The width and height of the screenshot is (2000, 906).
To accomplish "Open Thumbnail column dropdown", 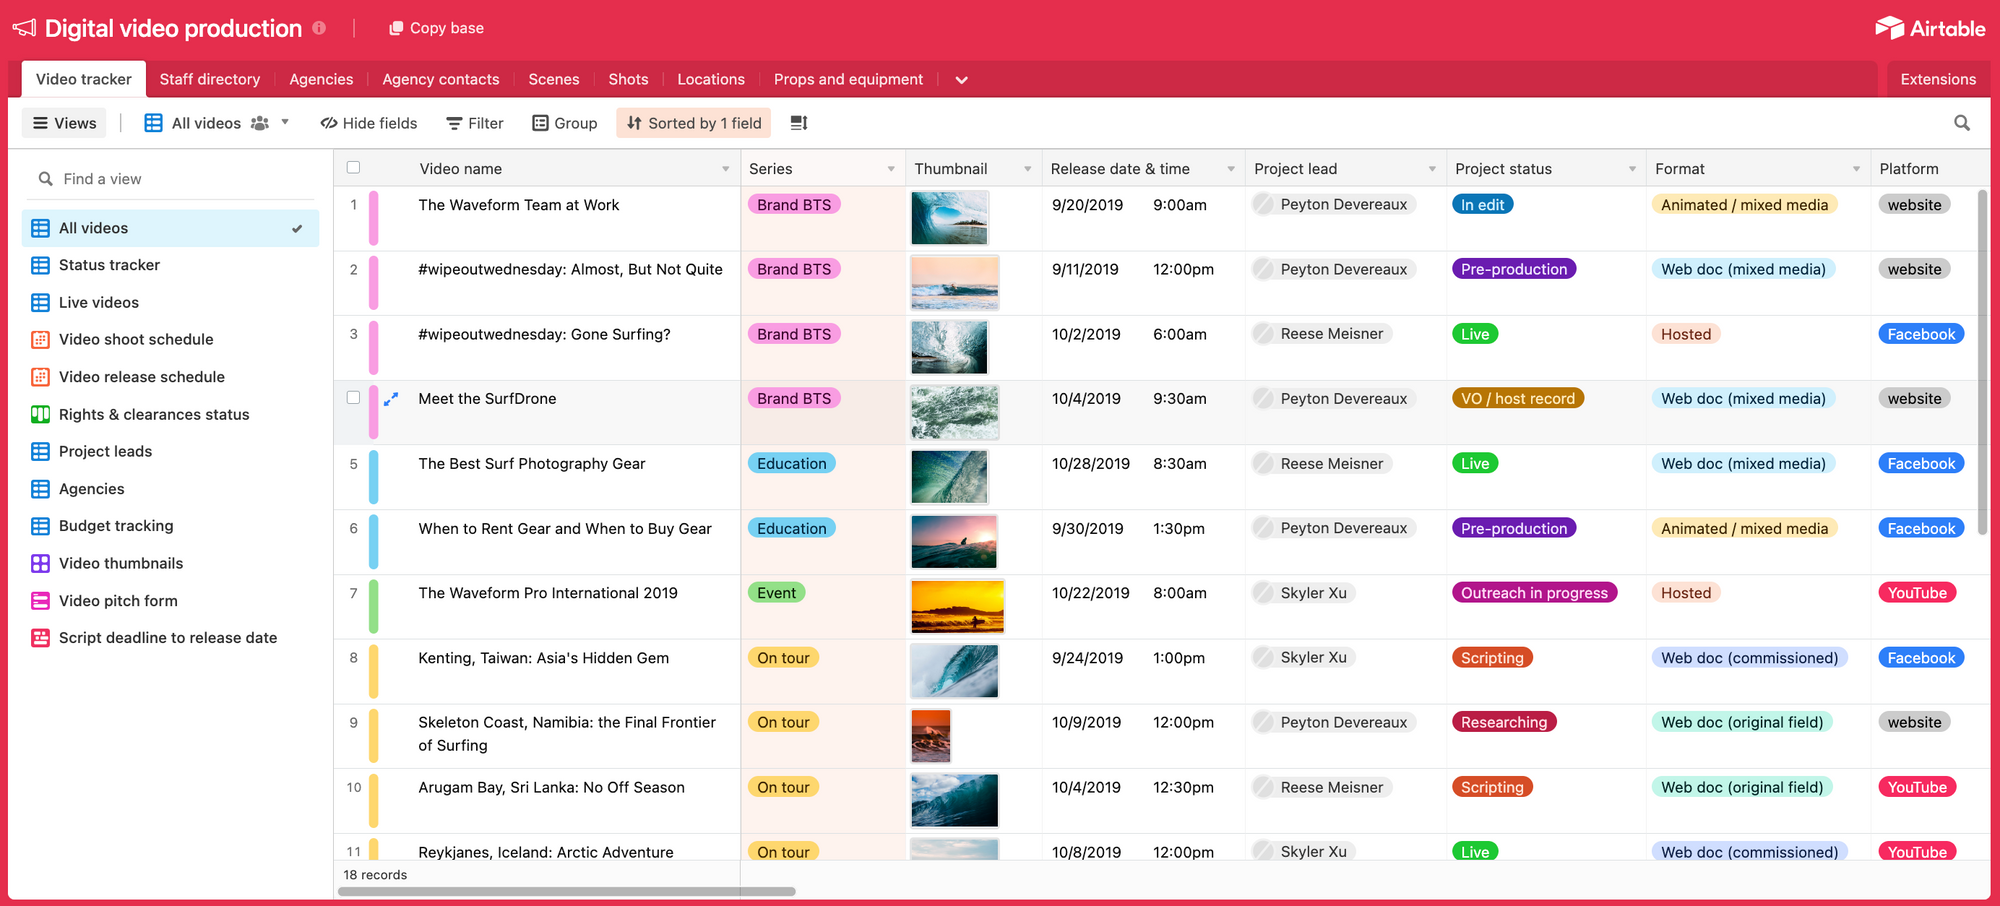I will [1027, 169].
